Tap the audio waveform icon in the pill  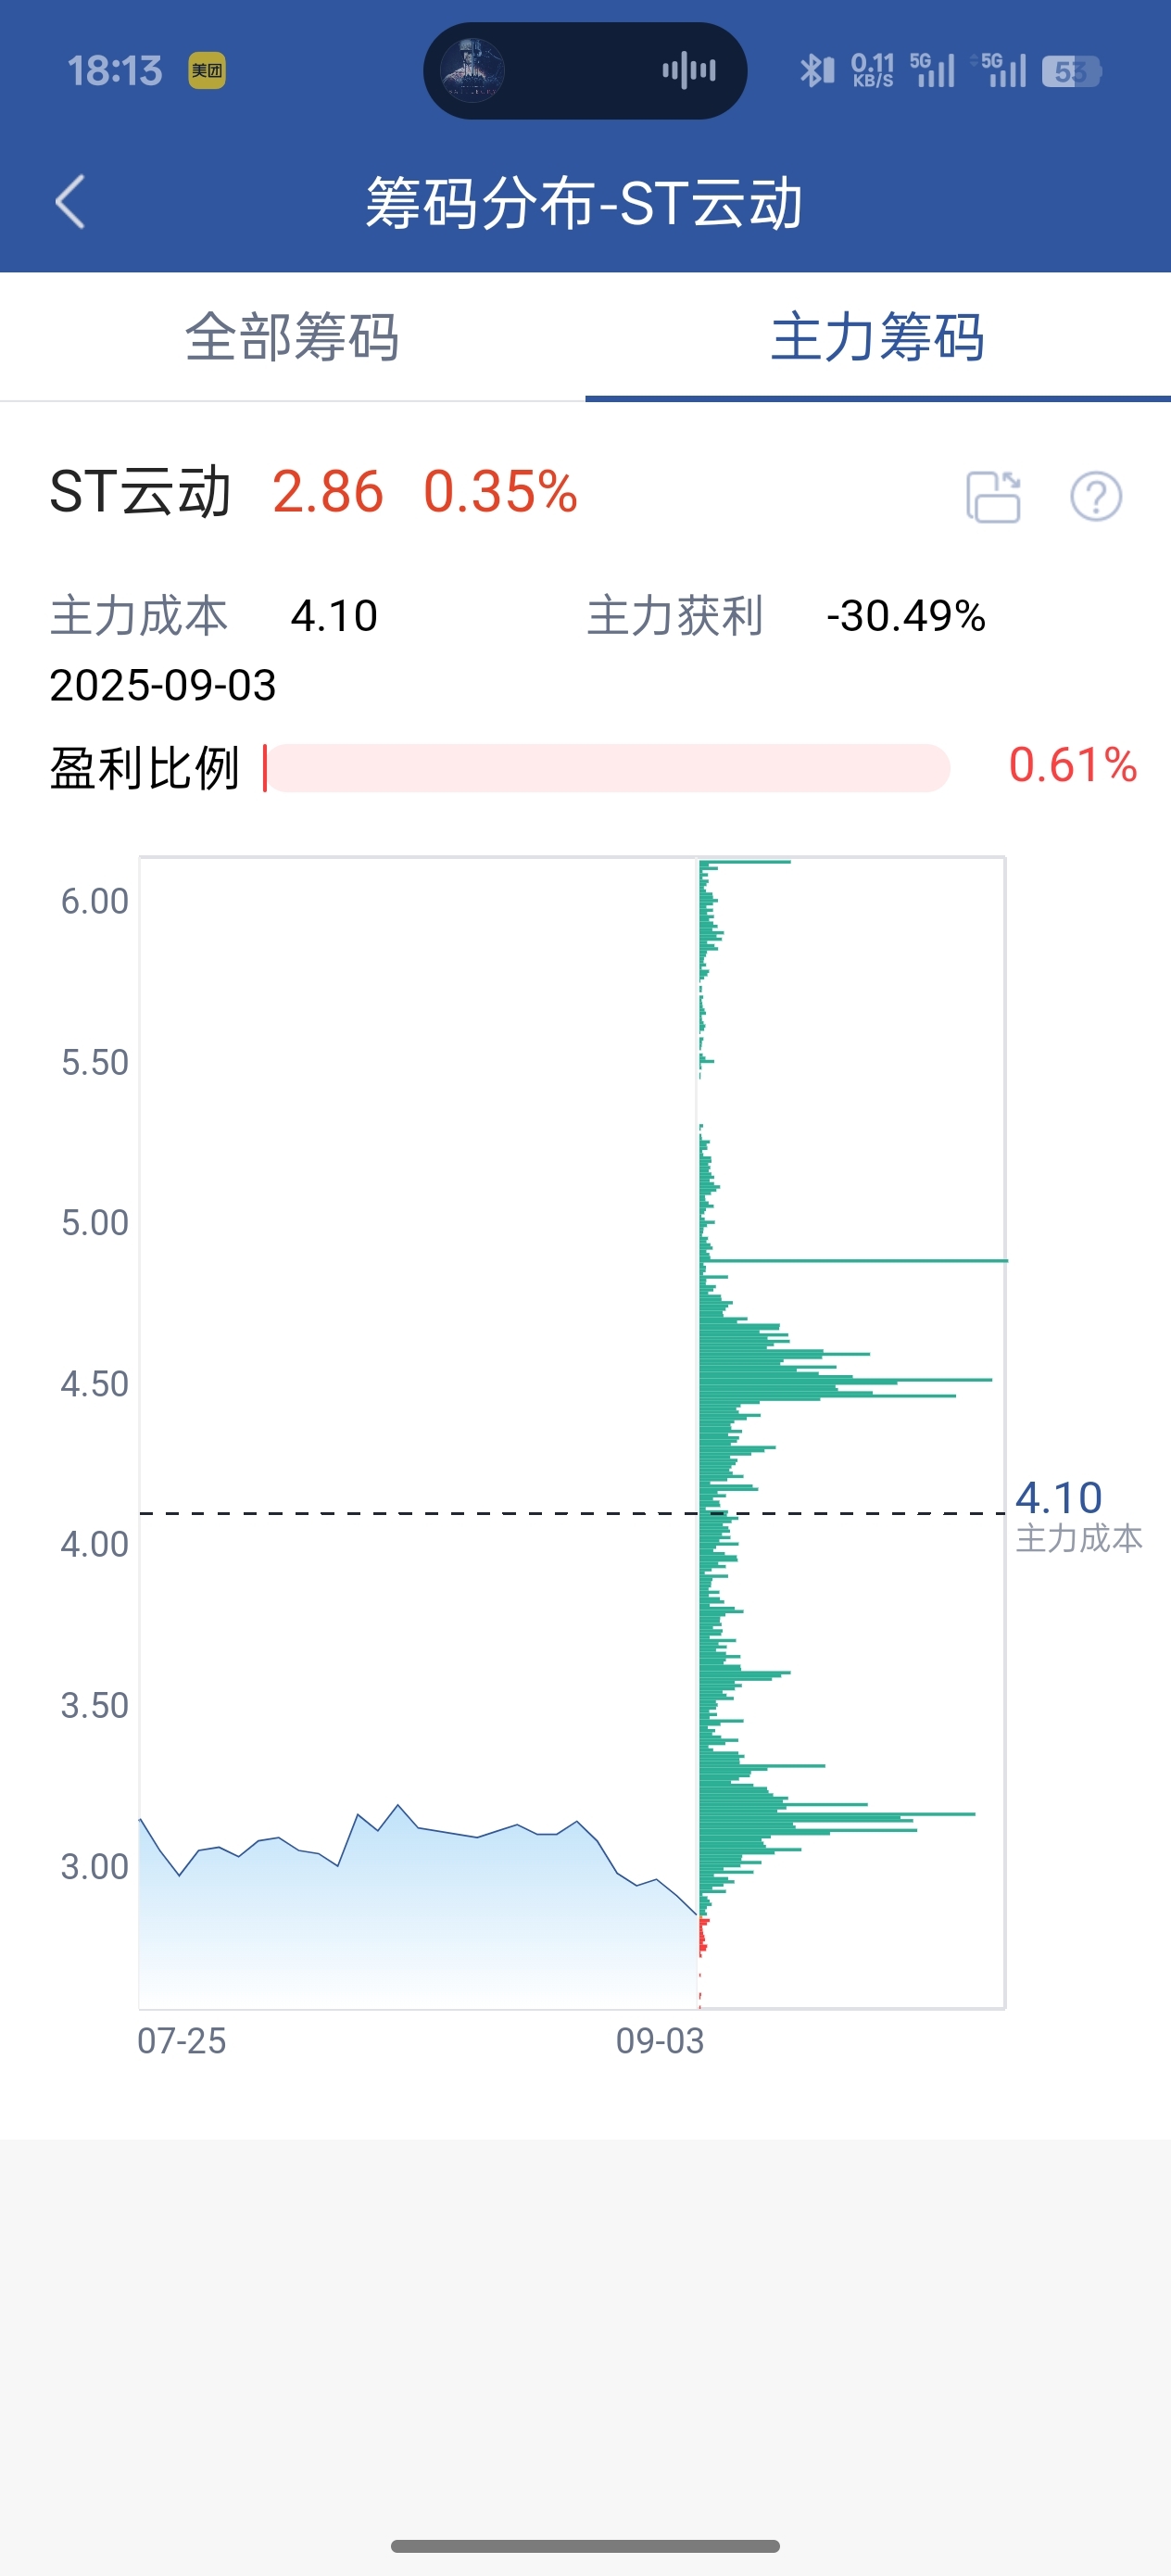[x=689, y=71]
